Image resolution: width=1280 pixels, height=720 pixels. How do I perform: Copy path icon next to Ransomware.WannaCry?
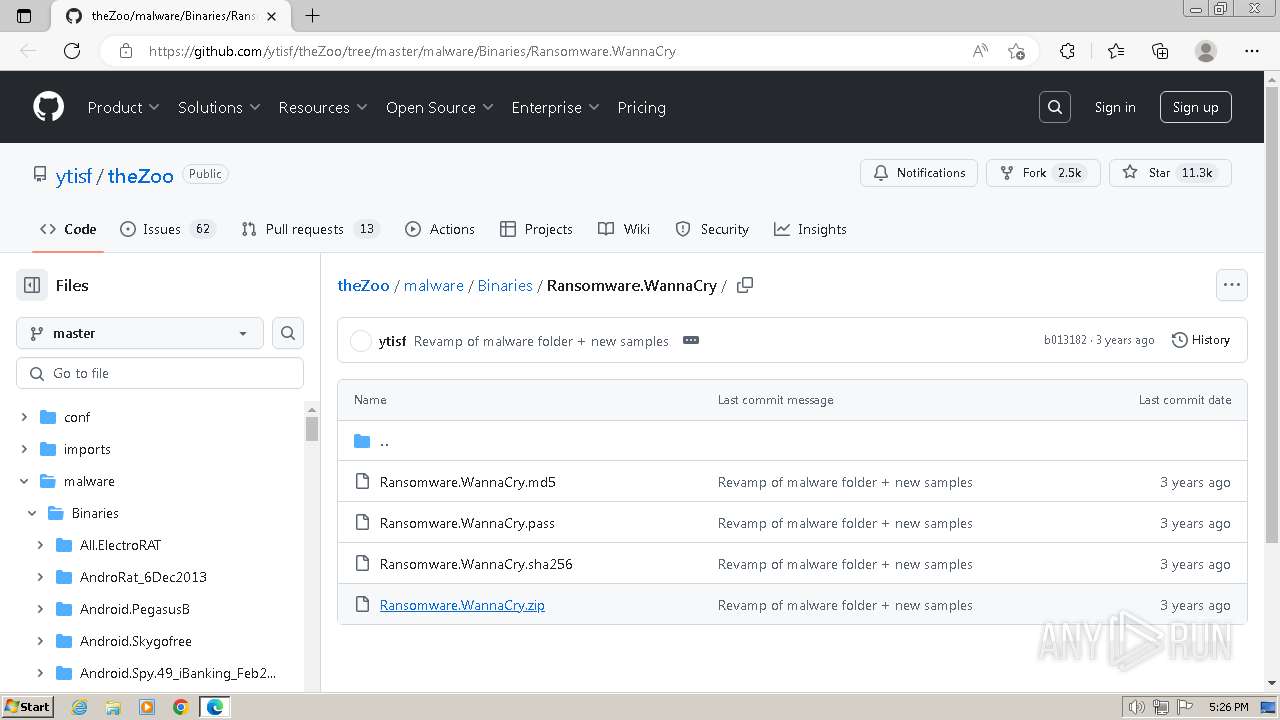(744, 285)
